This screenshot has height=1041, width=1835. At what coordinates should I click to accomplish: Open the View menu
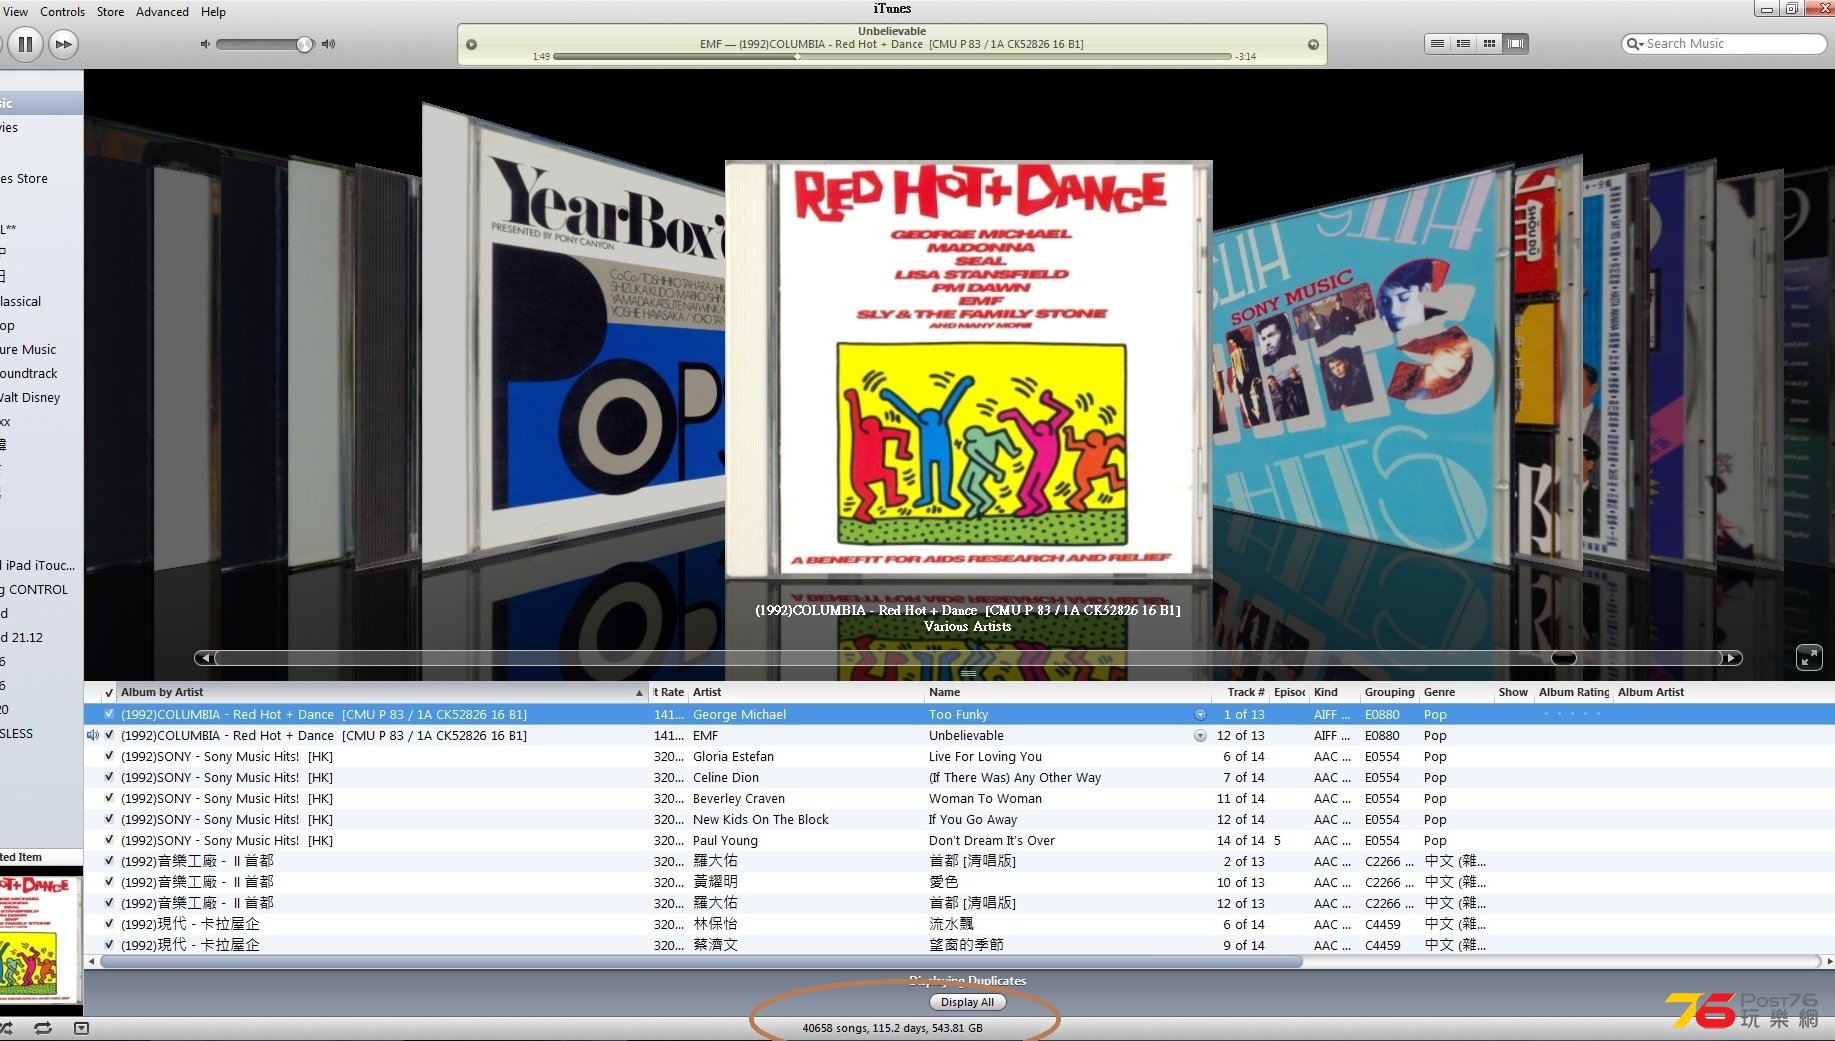pos(16,12)
